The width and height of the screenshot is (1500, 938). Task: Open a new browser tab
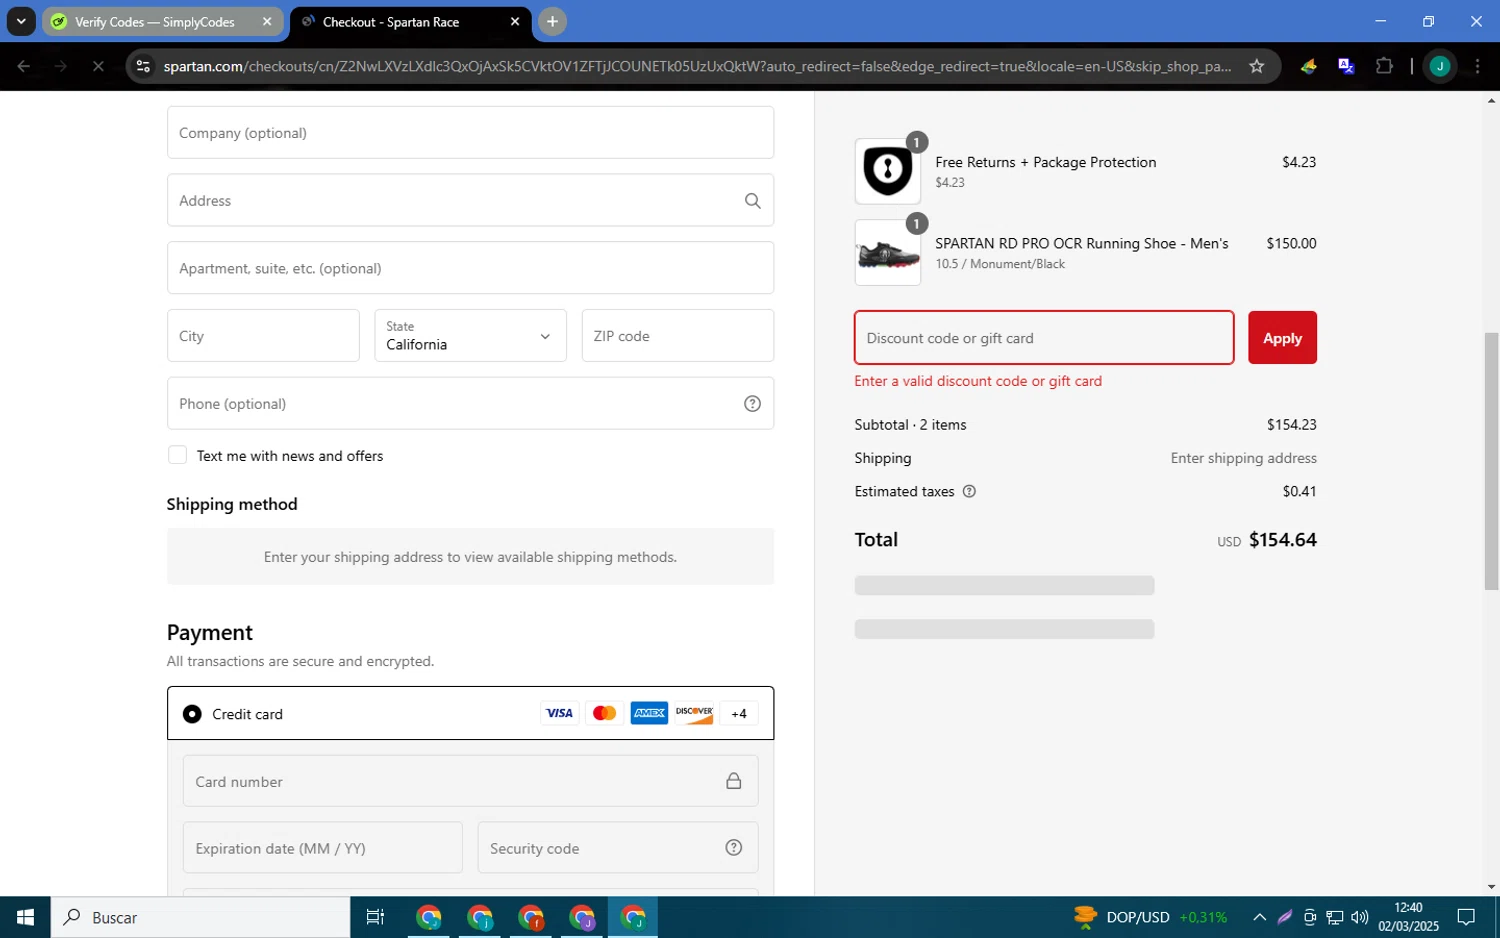(552, 22)
